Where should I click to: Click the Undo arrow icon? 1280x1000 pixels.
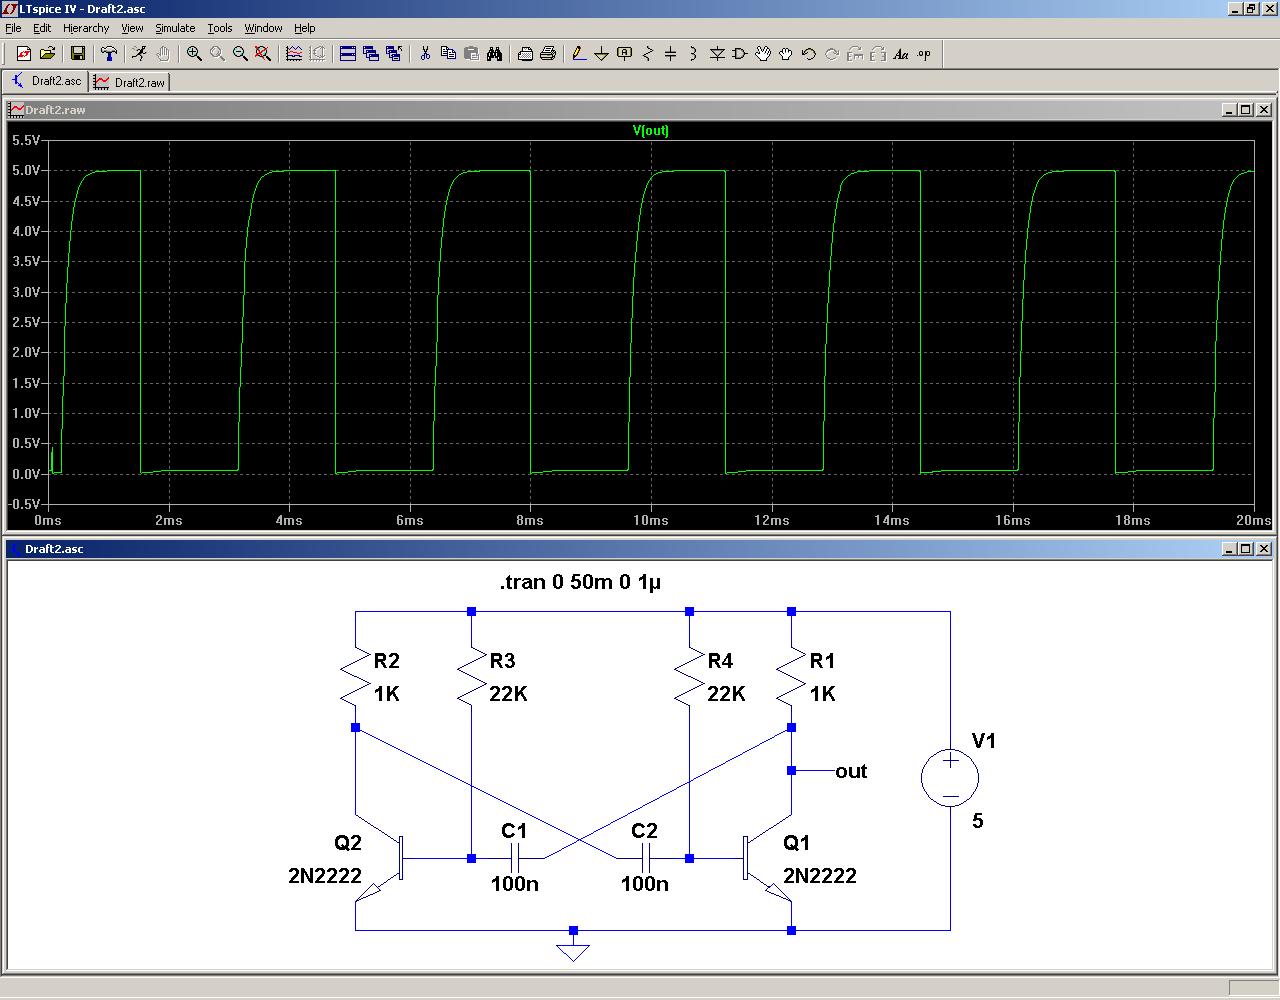[x=809, y=54]
